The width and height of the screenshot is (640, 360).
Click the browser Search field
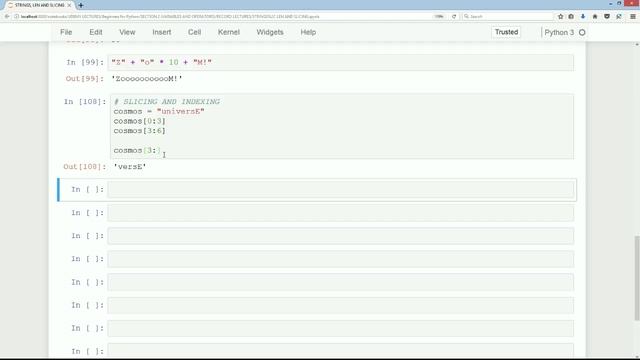(507, 16)
